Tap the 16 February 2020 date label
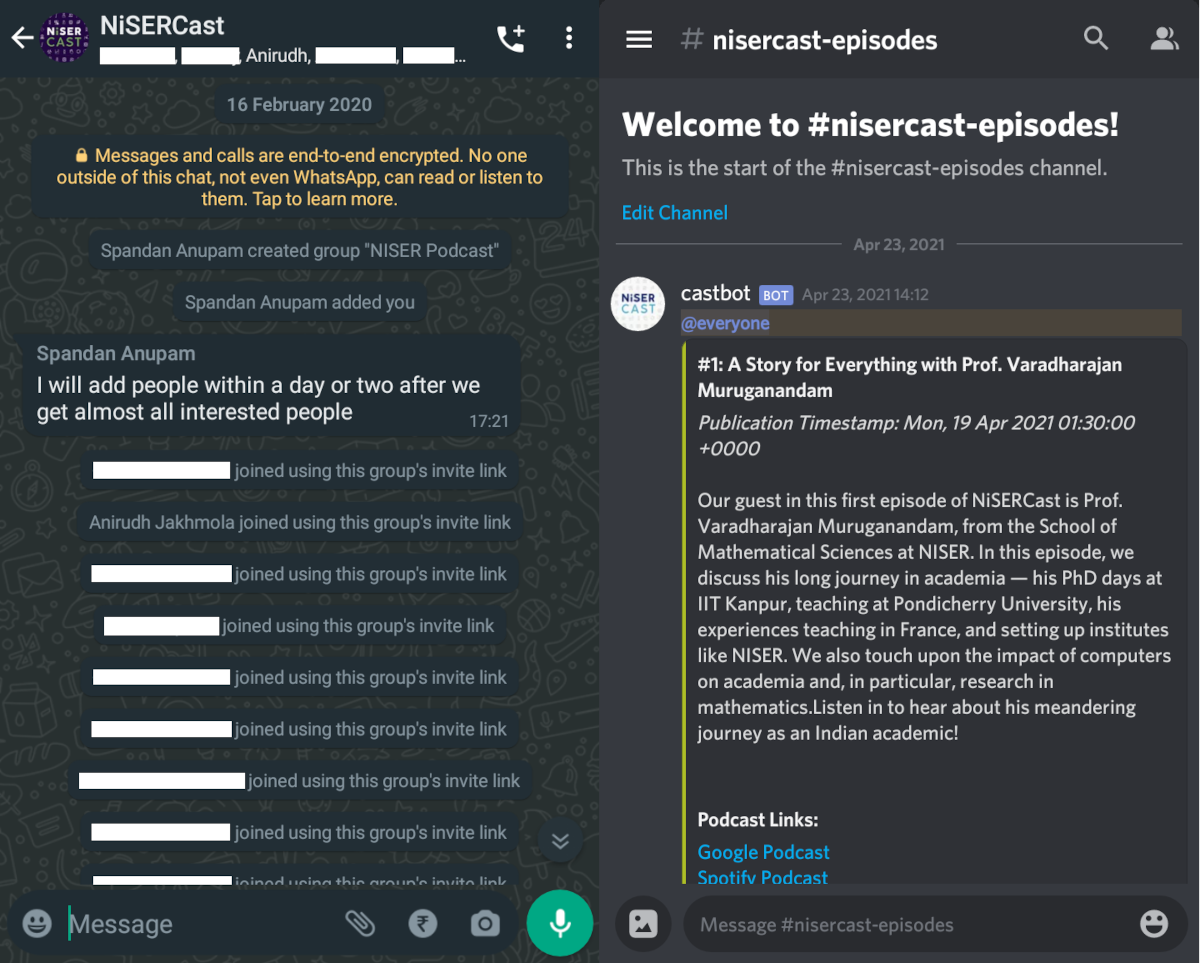This screenshot has width=1200, height=963. click(299, 105)
